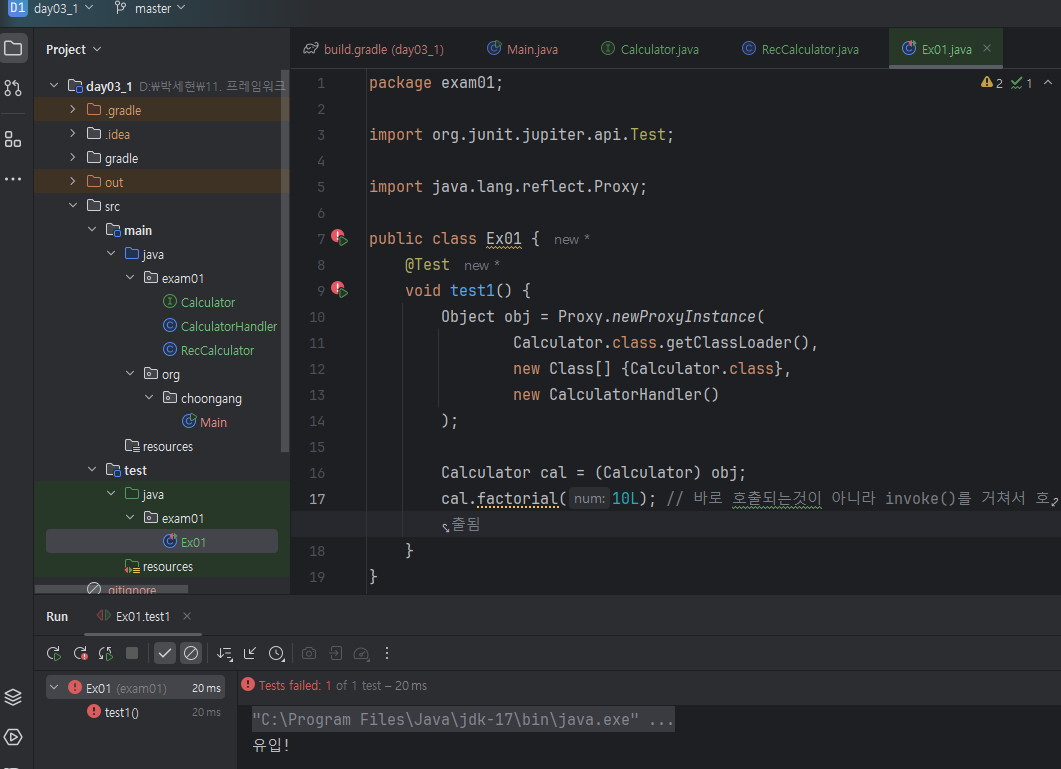Click the camera snapshot icon in Run toolbar
1061x769 pixels.
click(309, 653)
